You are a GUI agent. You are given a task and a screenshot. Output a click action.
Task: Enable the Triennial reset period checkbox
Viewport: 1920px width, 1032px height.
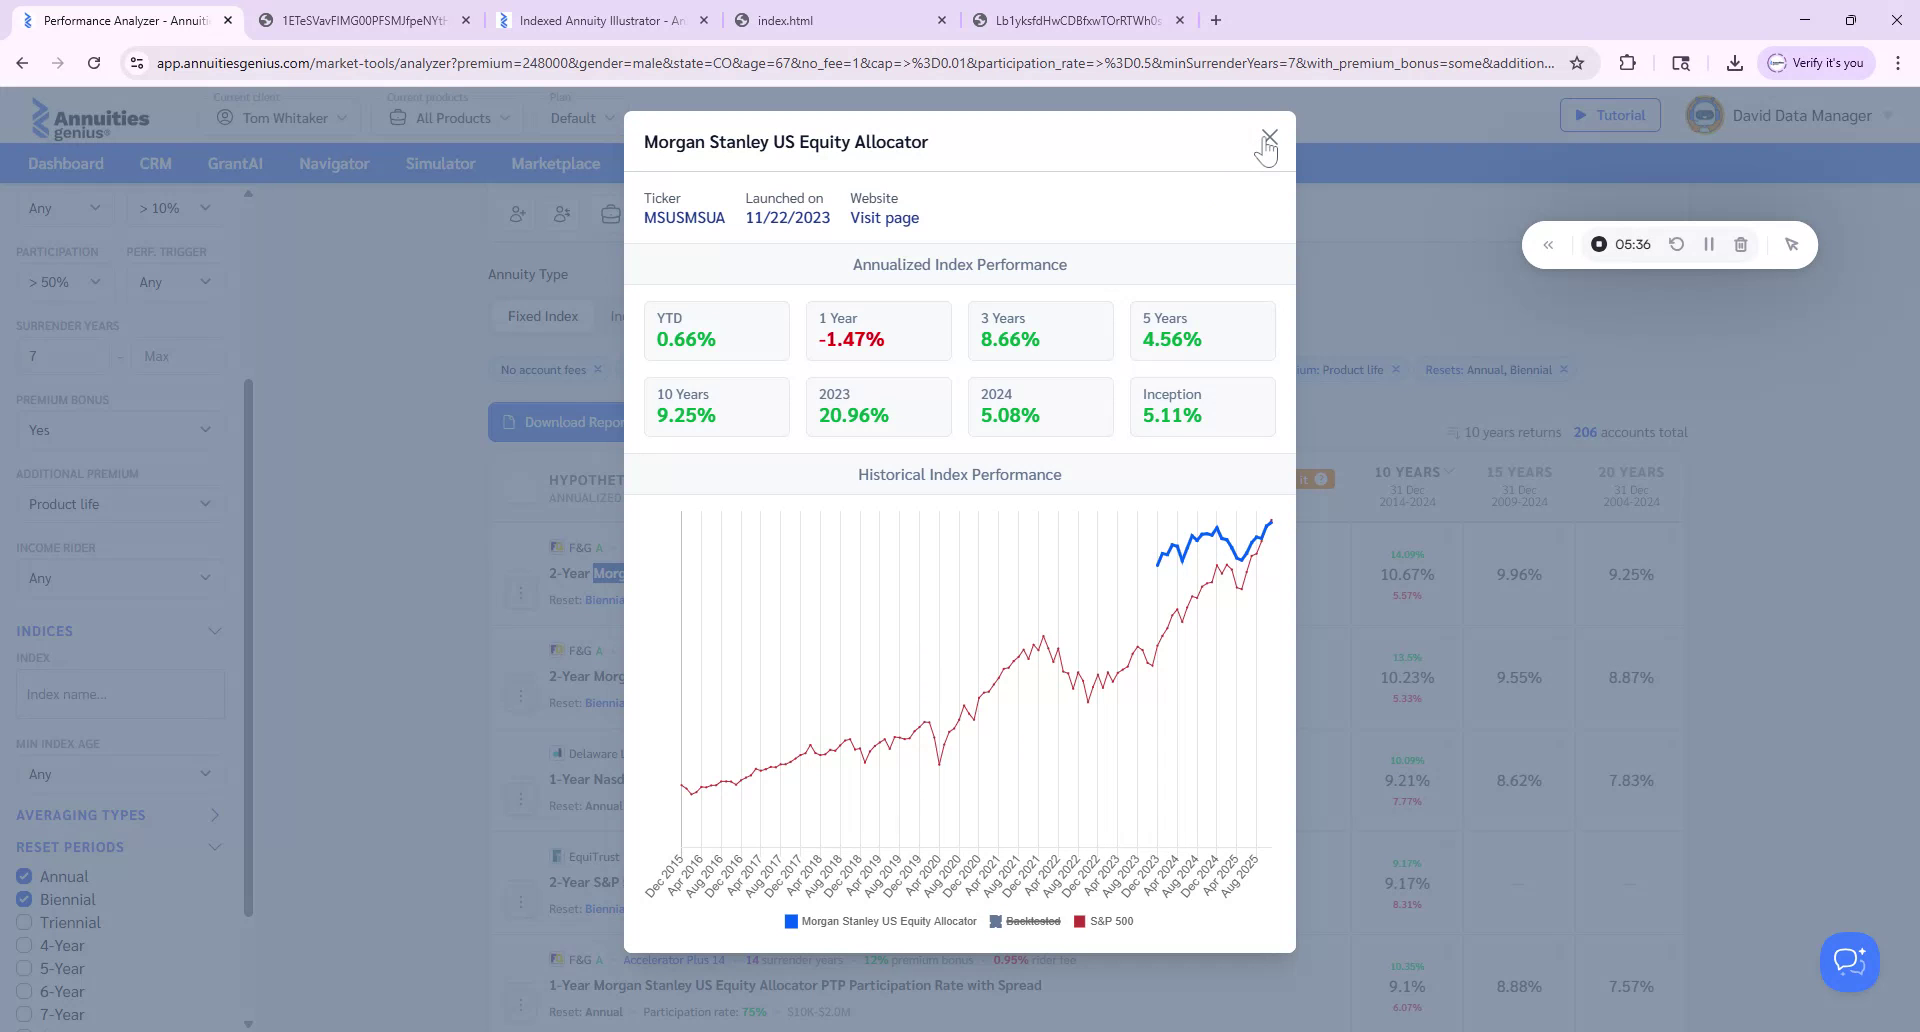24,922
